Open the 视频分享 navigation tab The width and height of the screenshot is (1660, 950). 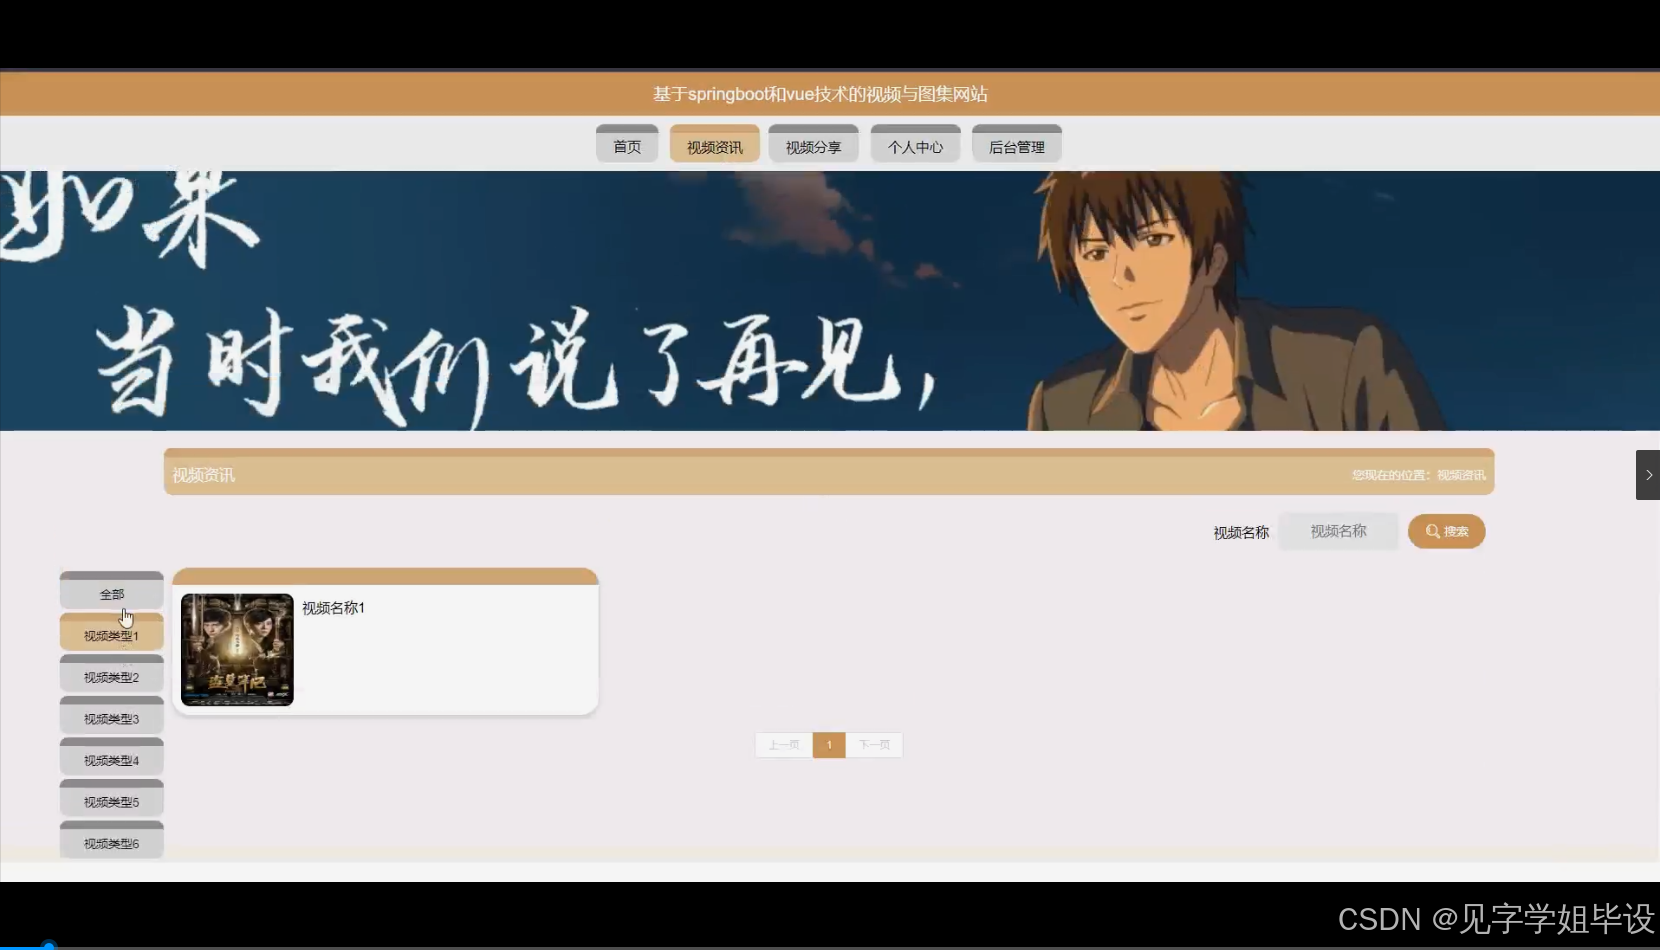[814, 144]
